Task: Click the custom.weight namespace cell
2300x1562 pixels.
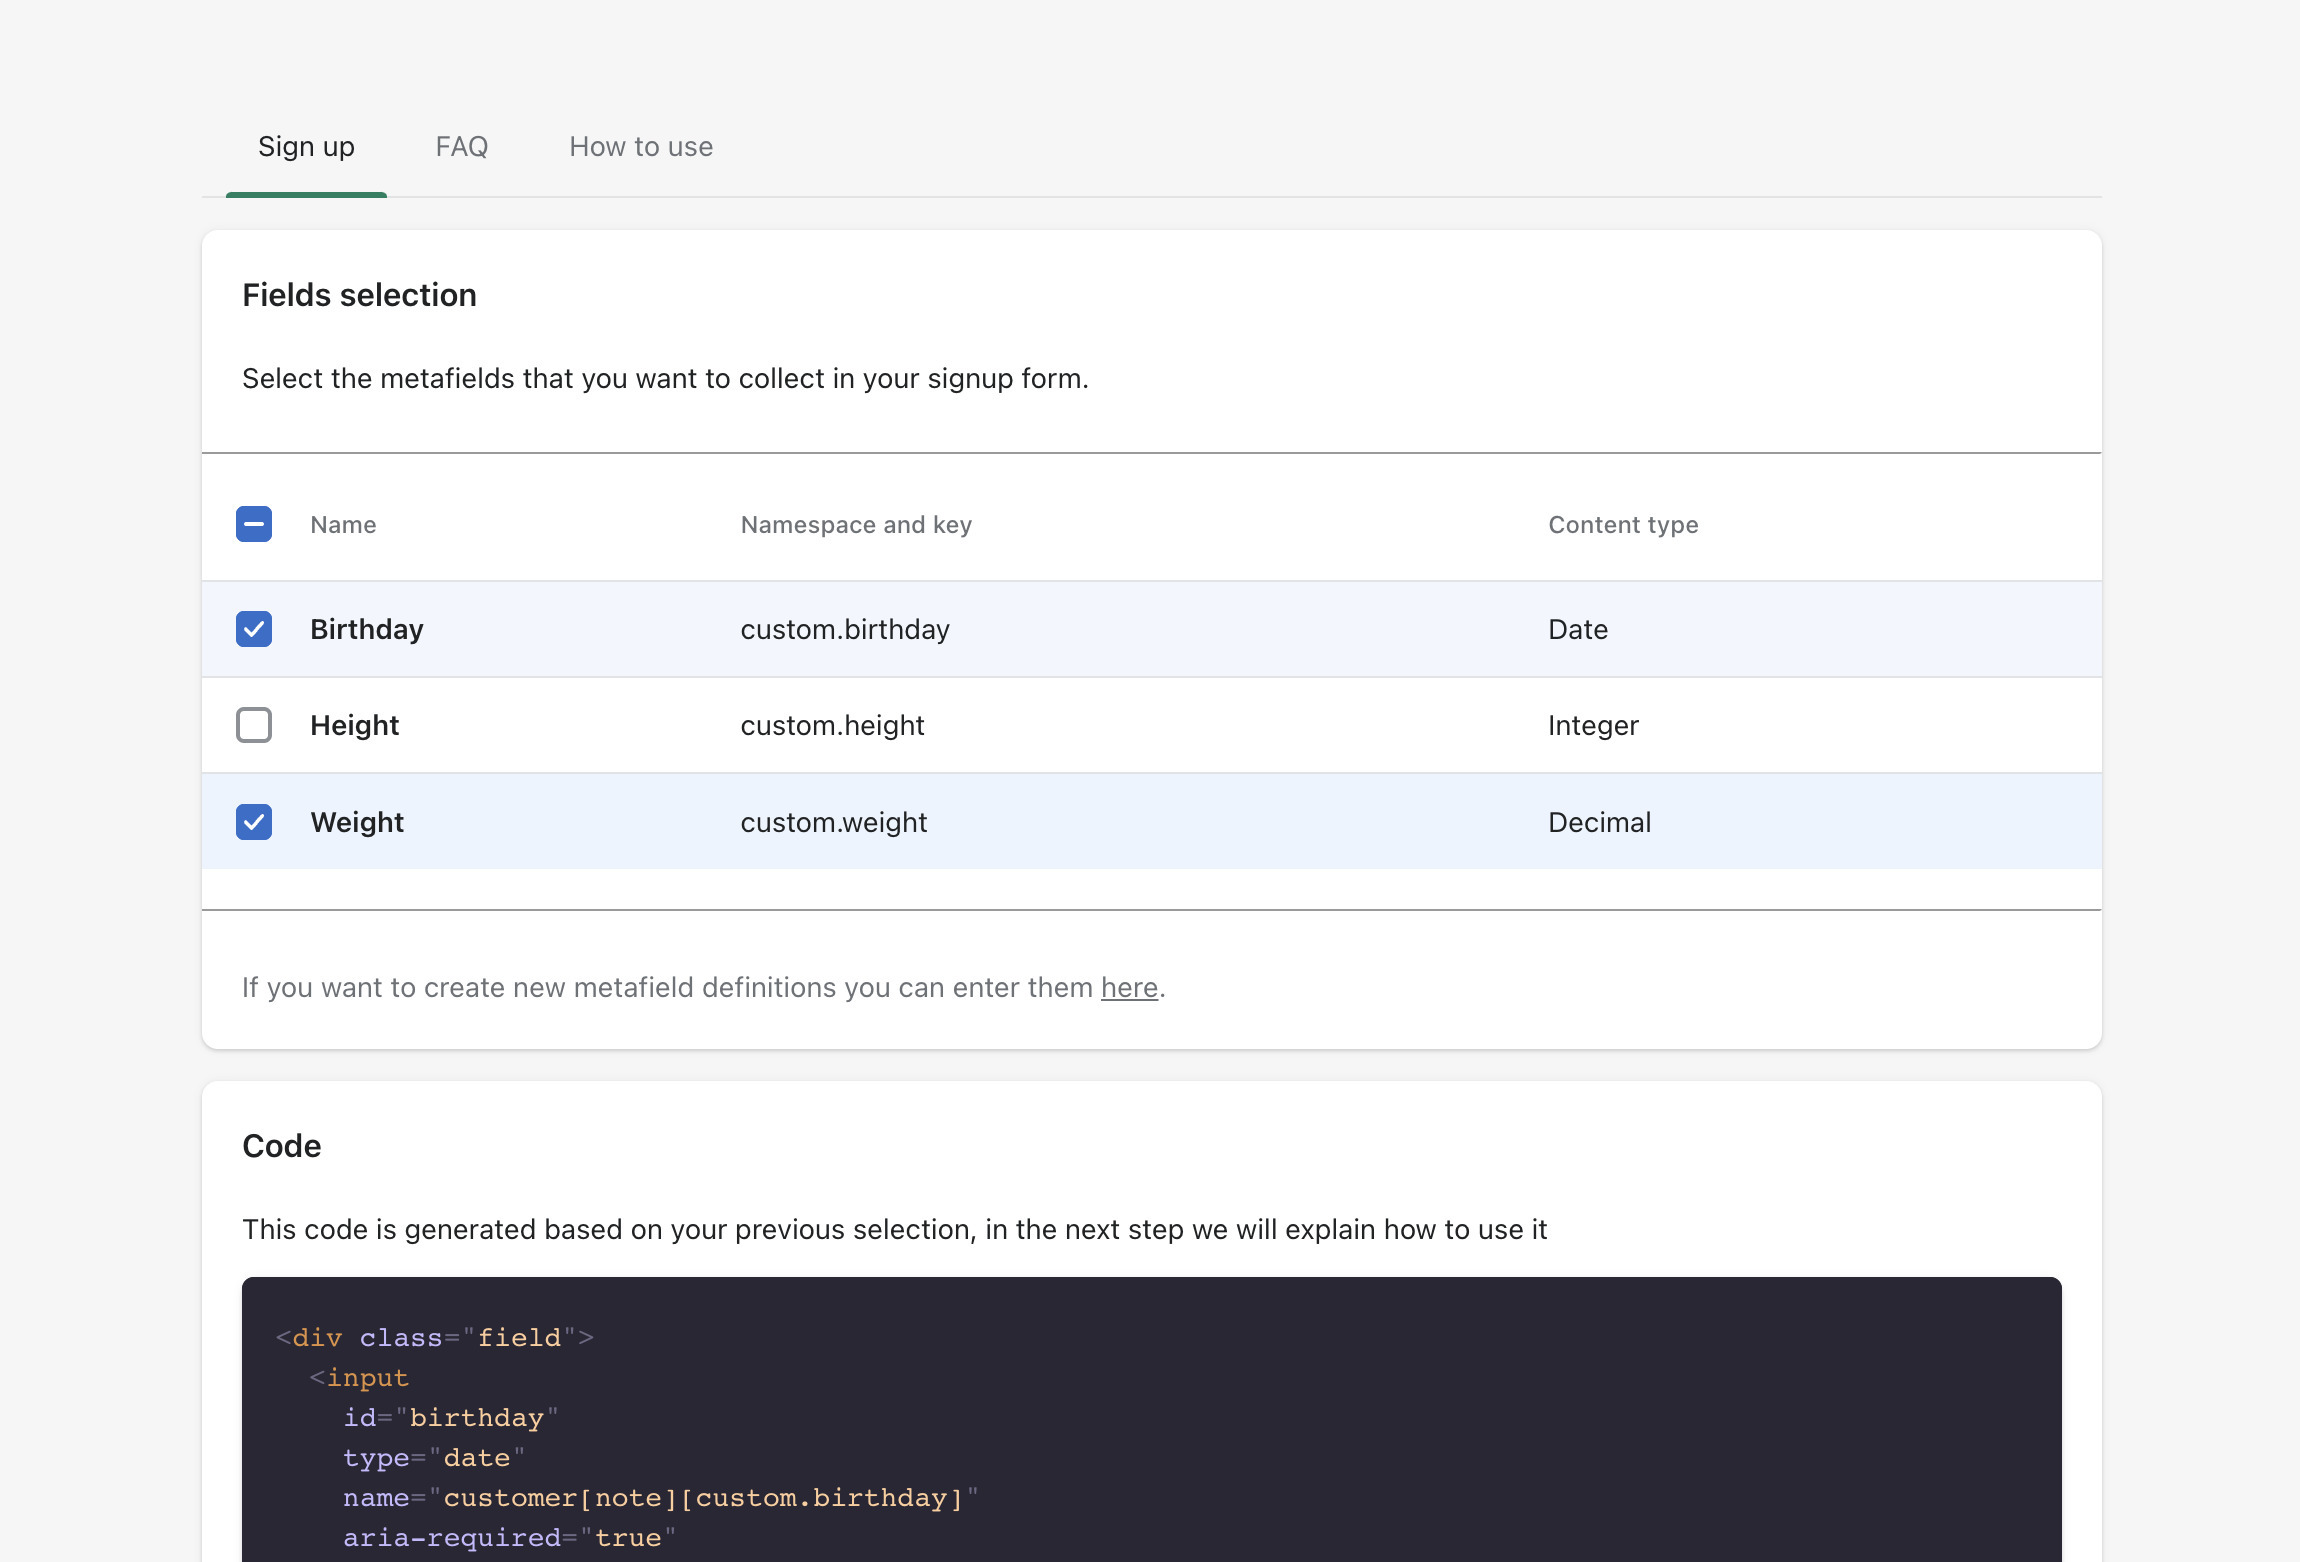Action: click(834, 822)
